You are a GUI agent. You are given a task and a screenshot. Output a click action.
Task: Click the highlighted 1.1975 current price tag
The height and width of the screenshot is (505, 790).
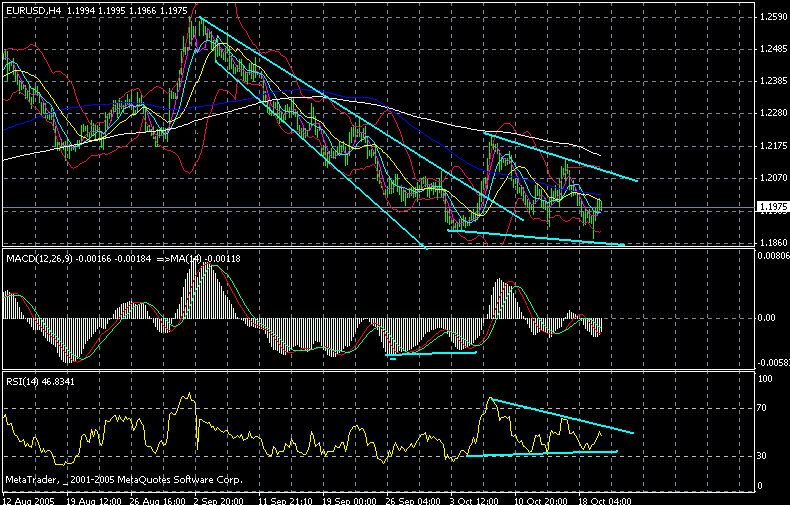pyautogui.click(x=772, y=207)
